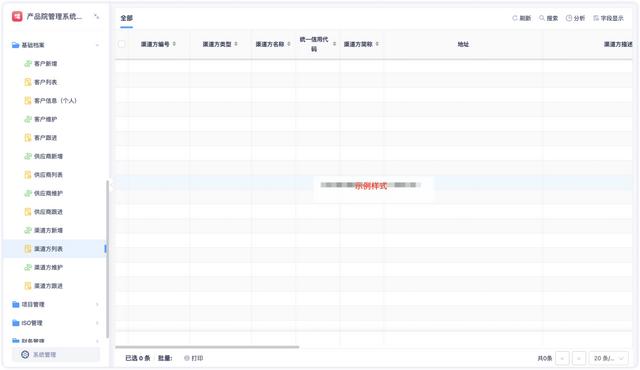Click the 客户维护 menu icon
The width and height of the screenshot is (640, 370).
(x=28, y=119)
